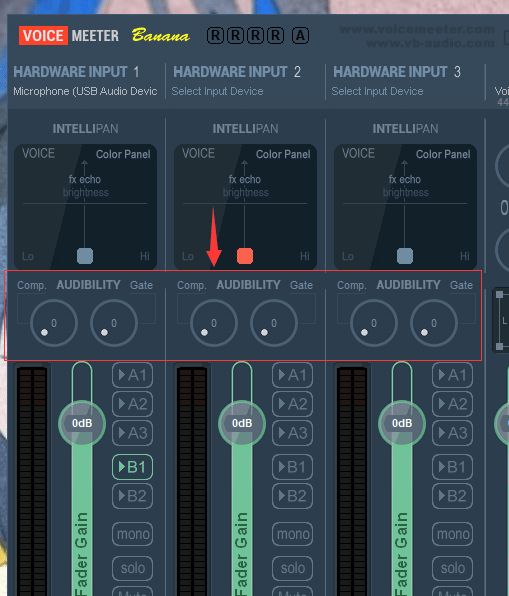The height and width of the screenshot is (596, 509).
Task: Toggle mono on Hardware Input 1
Action: click(133, 534)
